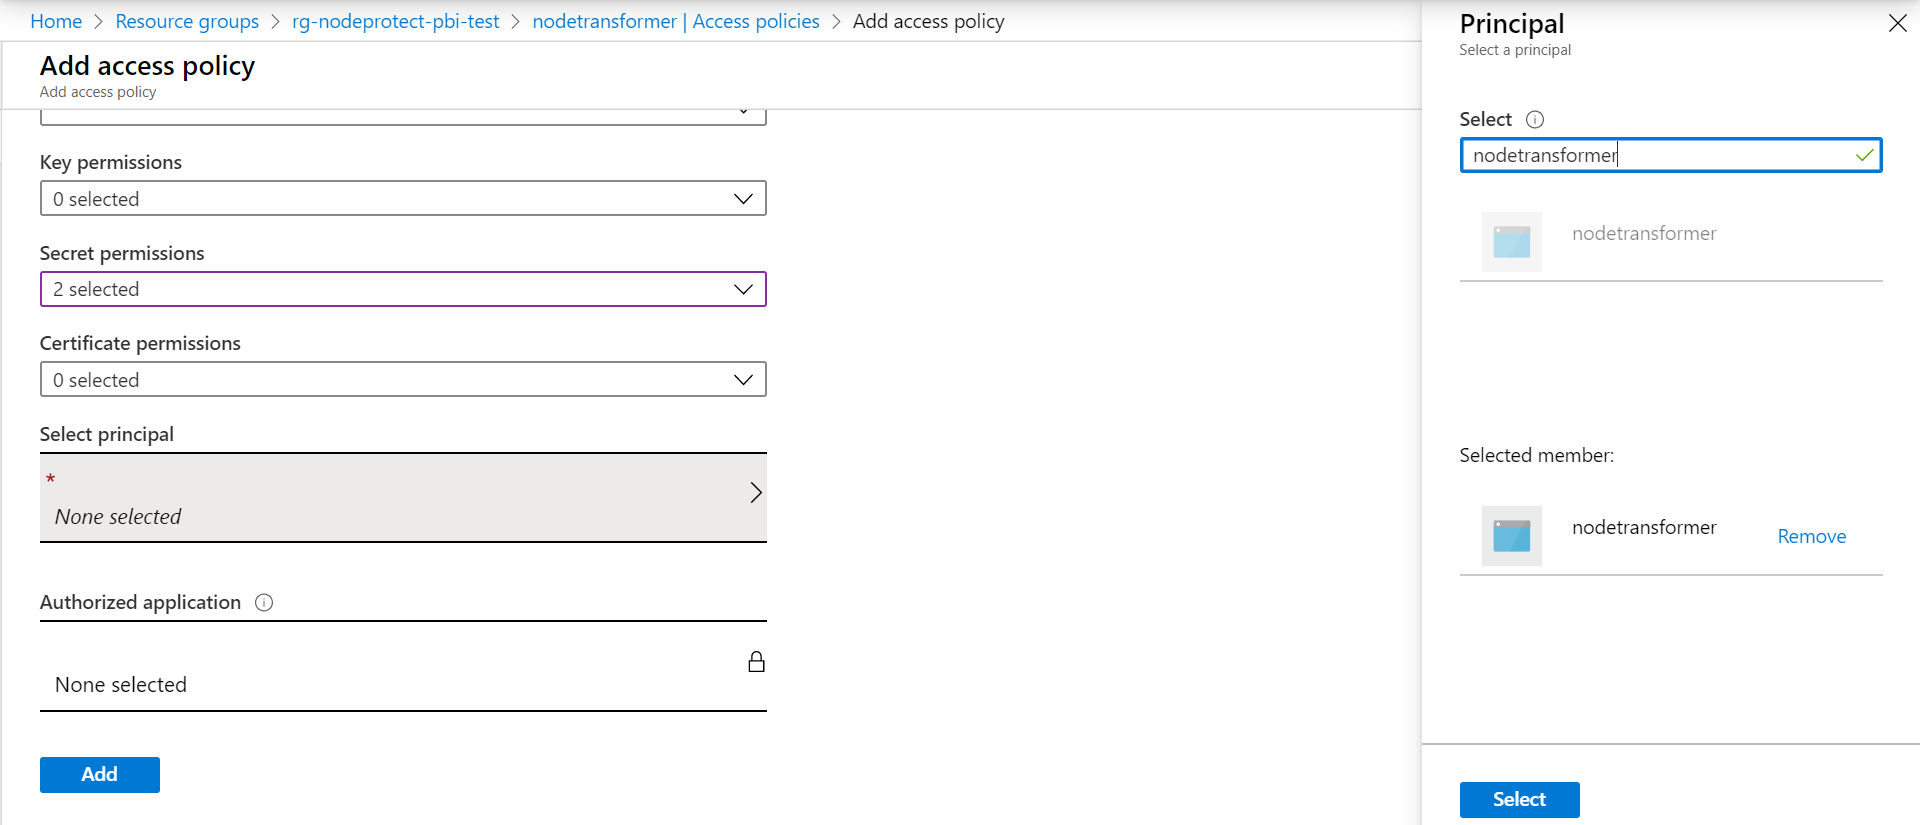Open the Certificate permissions dropdown

pyautogui.click(x=403, y=379)
